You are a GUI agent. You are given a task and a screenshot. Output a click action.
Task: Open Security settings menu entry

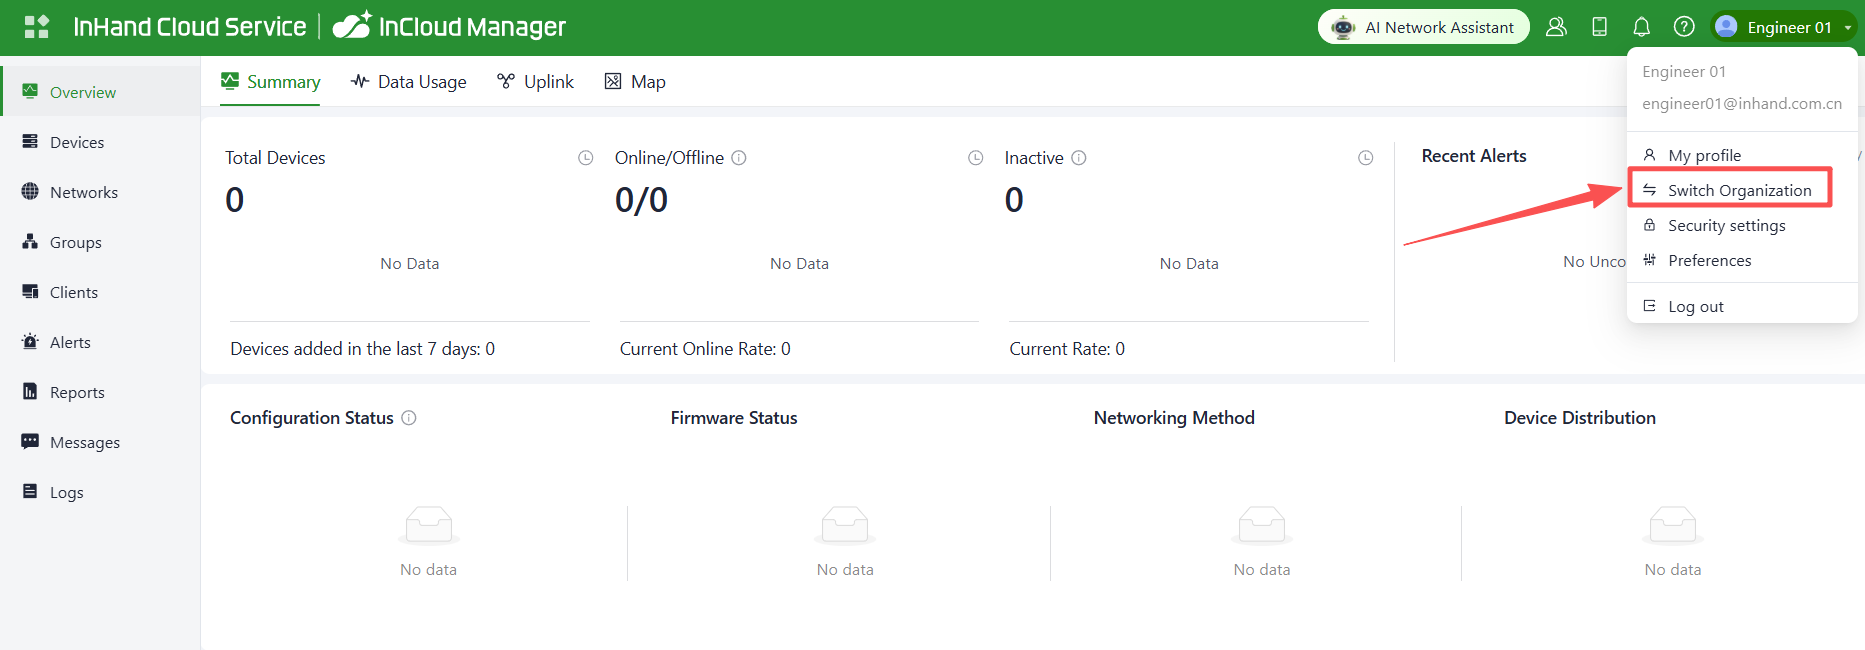click(x=1726, y=225)
